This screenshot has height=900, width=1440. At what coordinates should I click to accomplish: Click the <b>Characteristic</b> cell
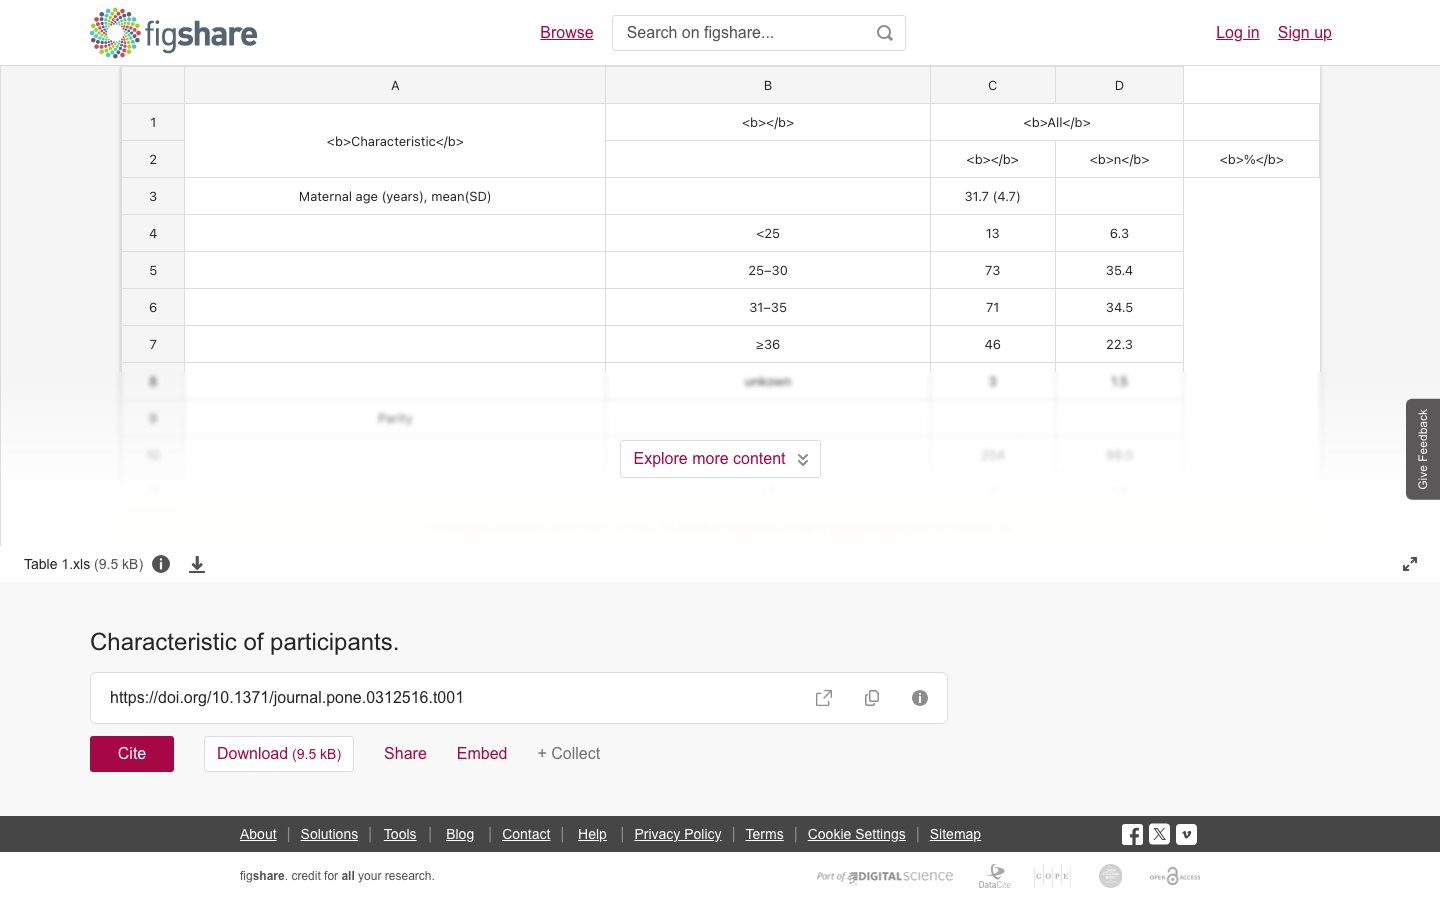point(395,141)
